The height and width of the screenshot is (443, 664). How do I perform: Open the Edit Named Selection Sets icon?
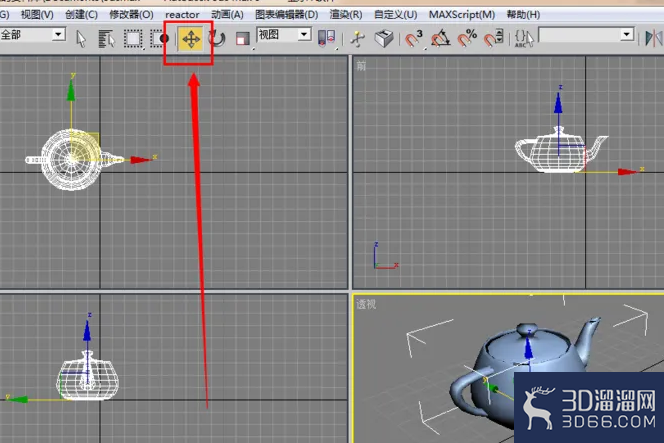coord(524,39)
